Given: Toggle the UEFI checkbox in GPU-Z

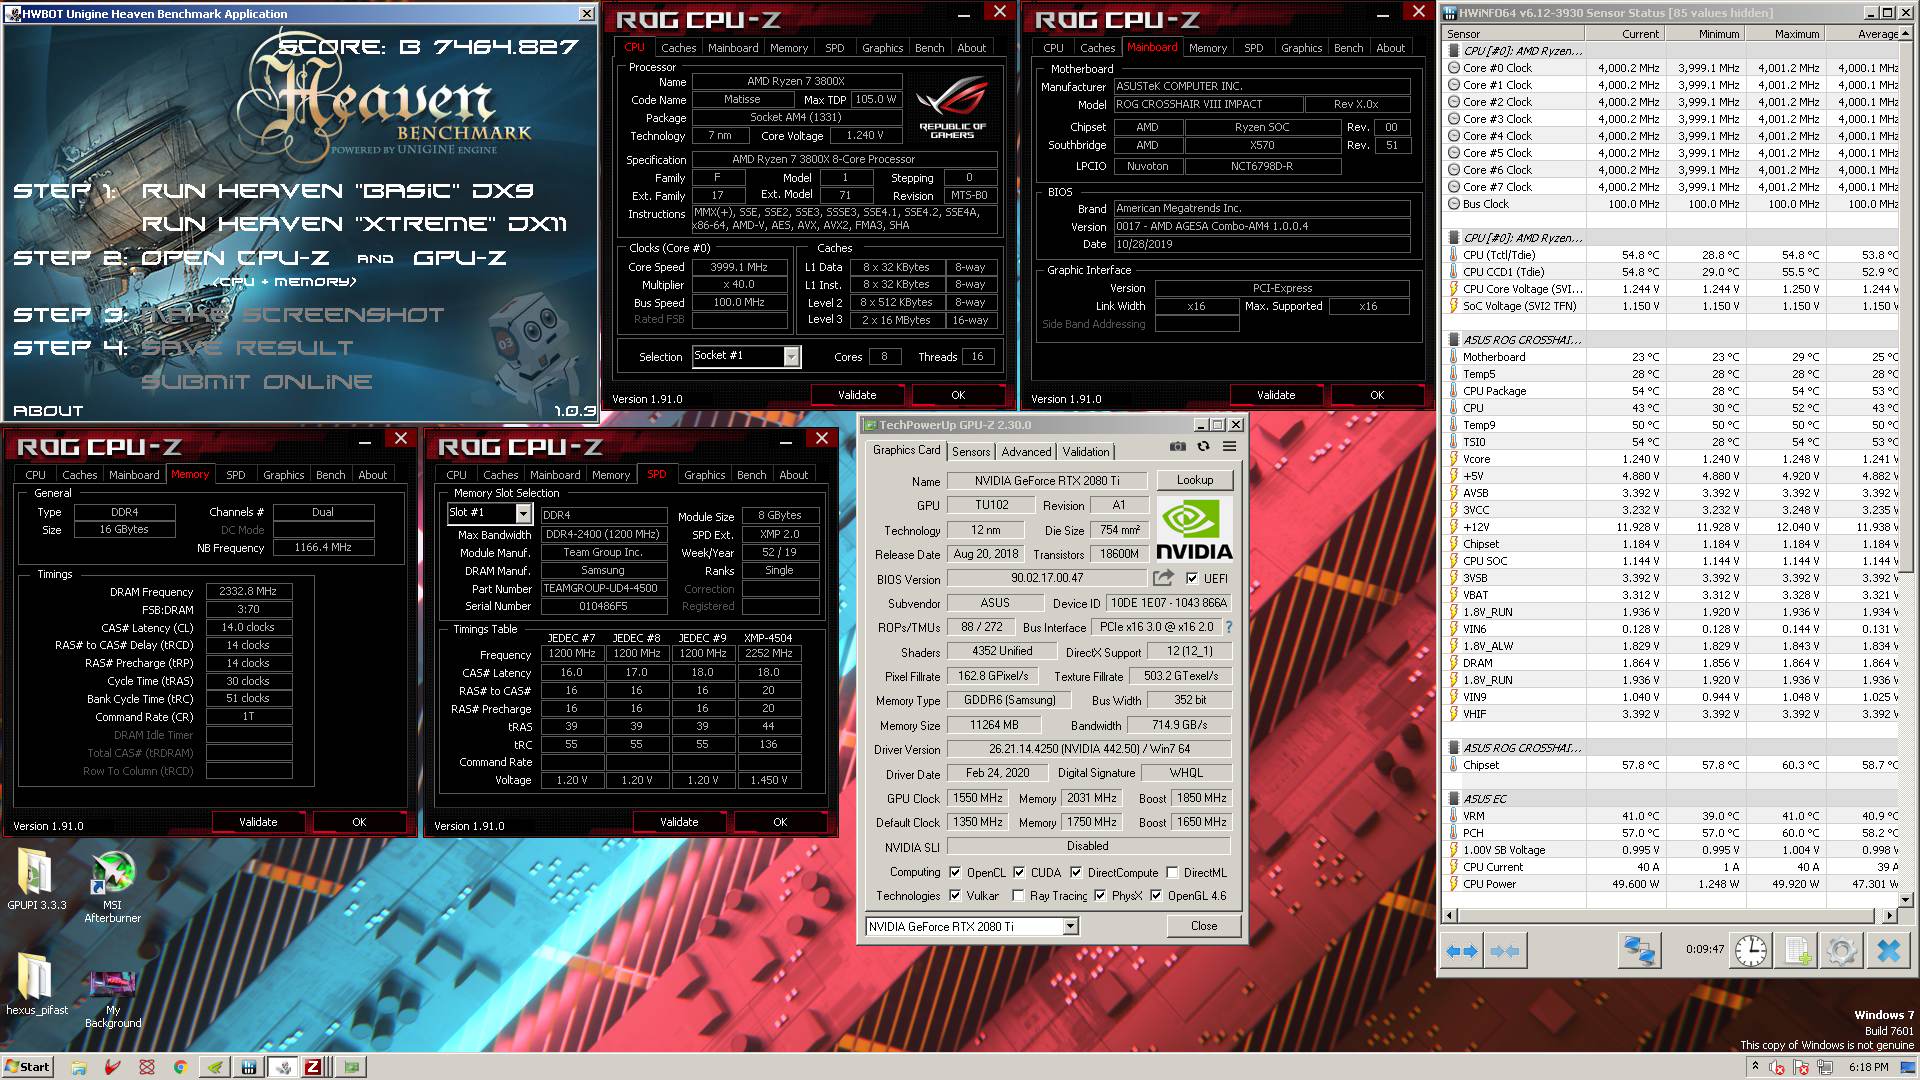Looking at the screenshot, I should tap(1192, 578).
